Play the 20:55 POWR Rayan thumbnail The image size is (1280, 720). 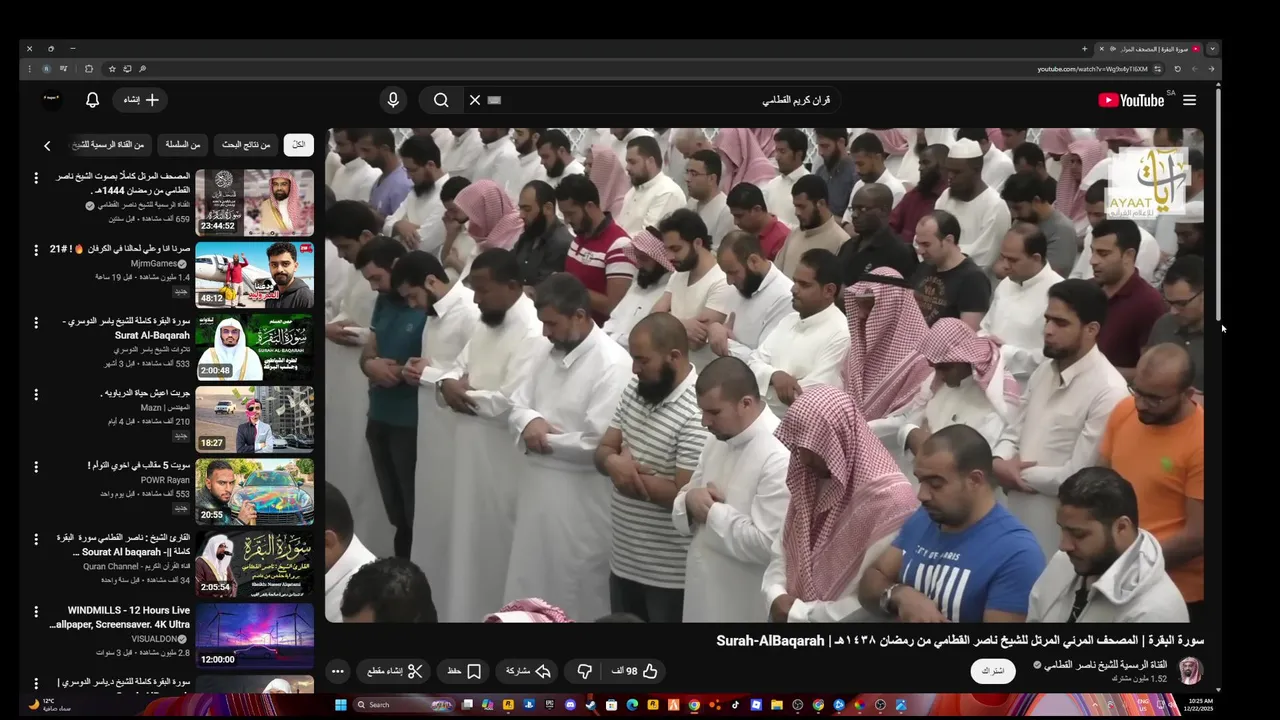254,491
